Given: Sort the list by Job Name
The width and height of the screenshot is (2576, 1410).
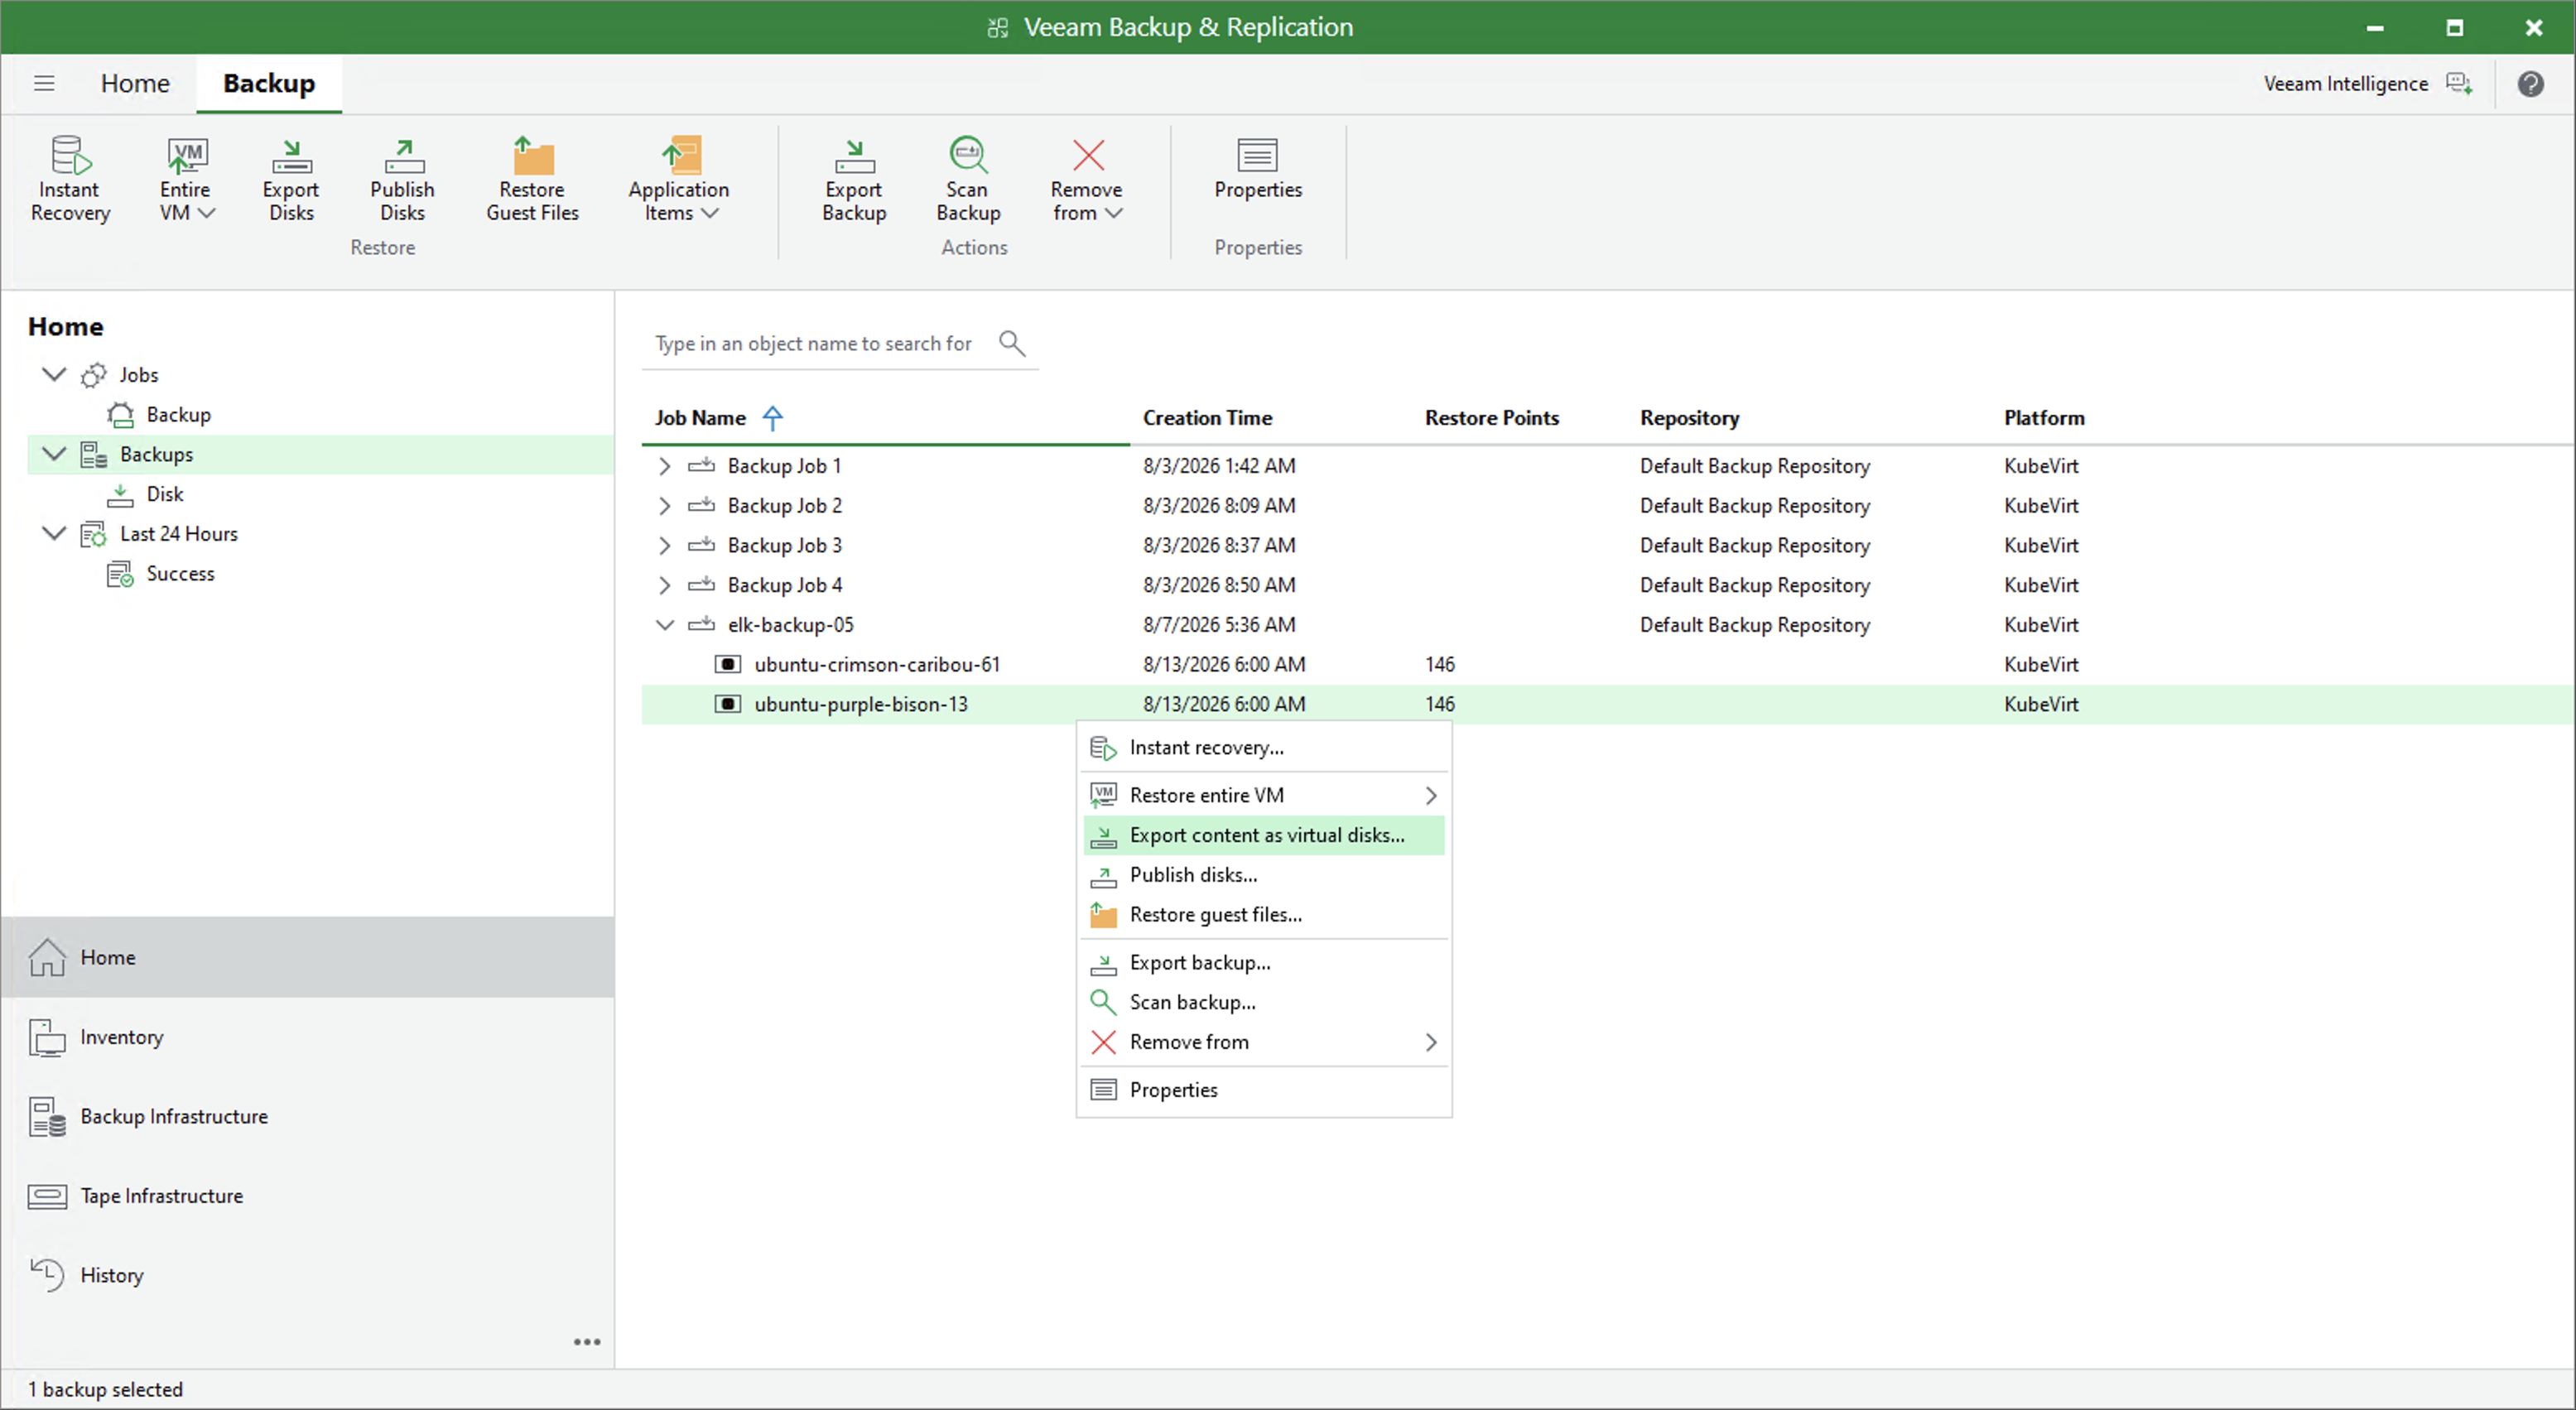Looking at the screenshot, I should tap(701, 418).
